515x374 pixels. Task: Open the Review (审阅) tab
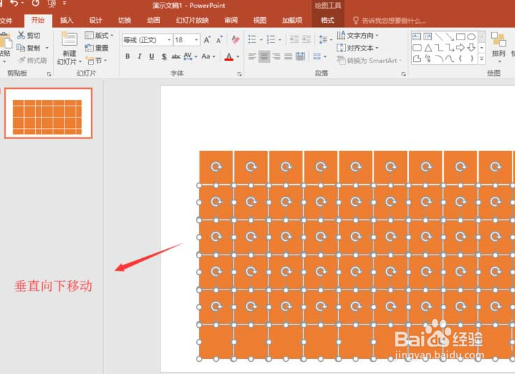231,21
